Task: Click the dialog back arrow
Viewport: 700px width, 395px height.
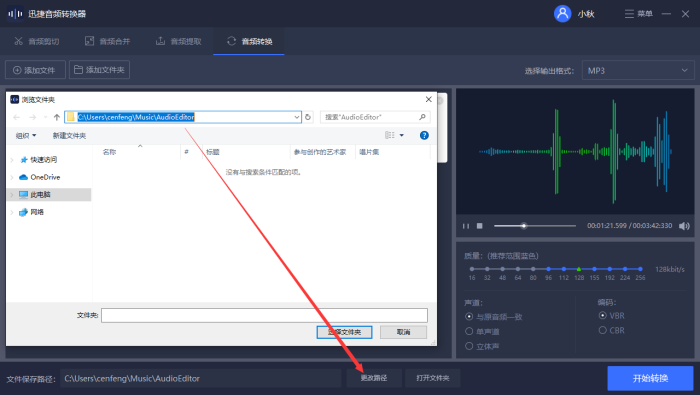Action: (x=17, y=117)
